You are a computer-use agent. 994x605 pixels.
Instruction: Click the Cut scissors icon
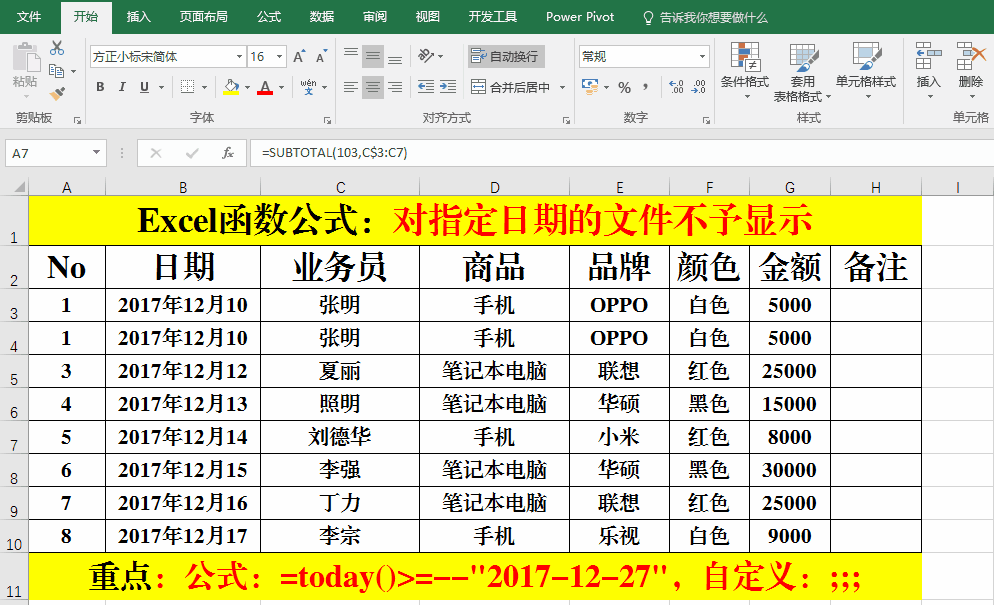57,48
